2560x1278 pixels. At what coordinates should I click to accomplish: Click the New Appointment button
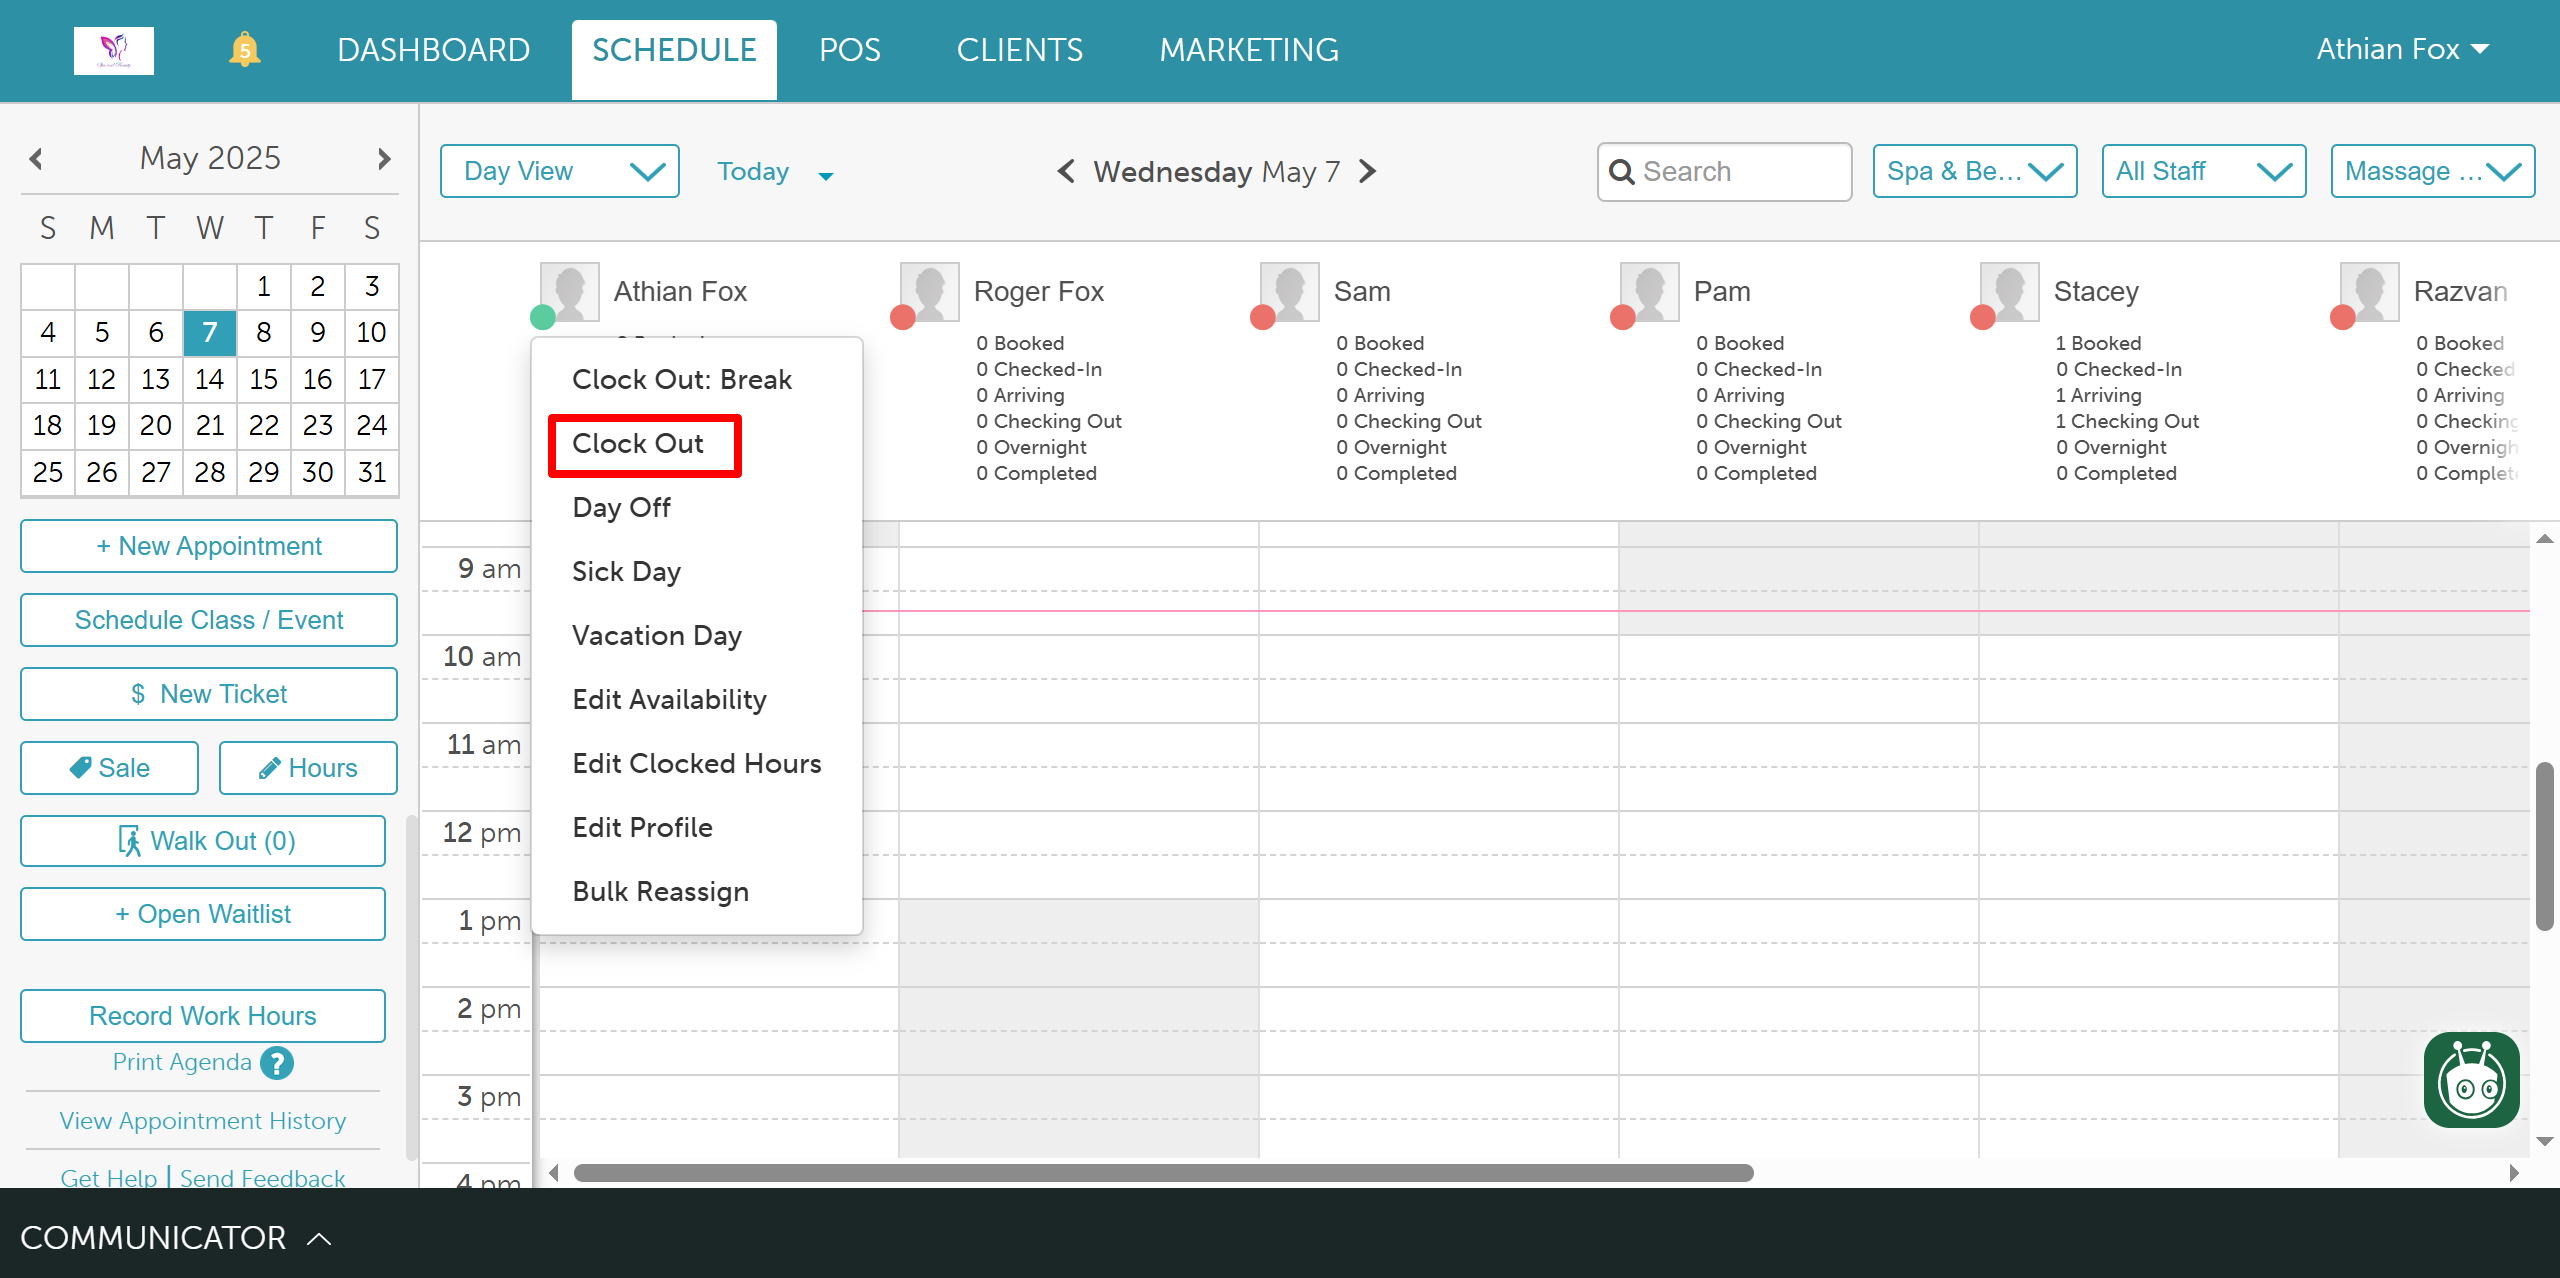click(209, 546)
